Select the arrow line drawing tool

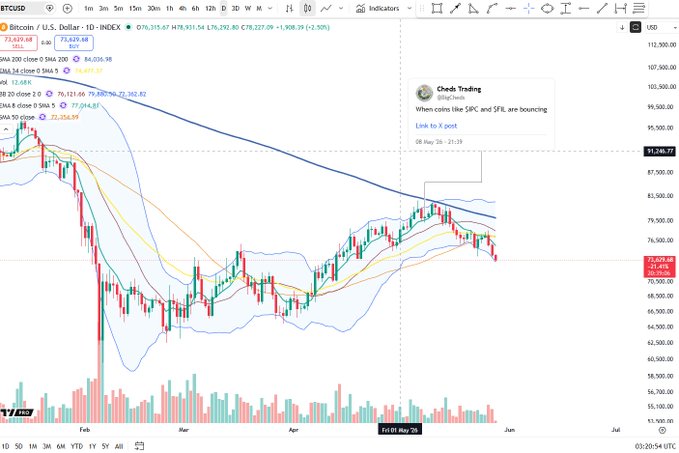pos(455,8)
